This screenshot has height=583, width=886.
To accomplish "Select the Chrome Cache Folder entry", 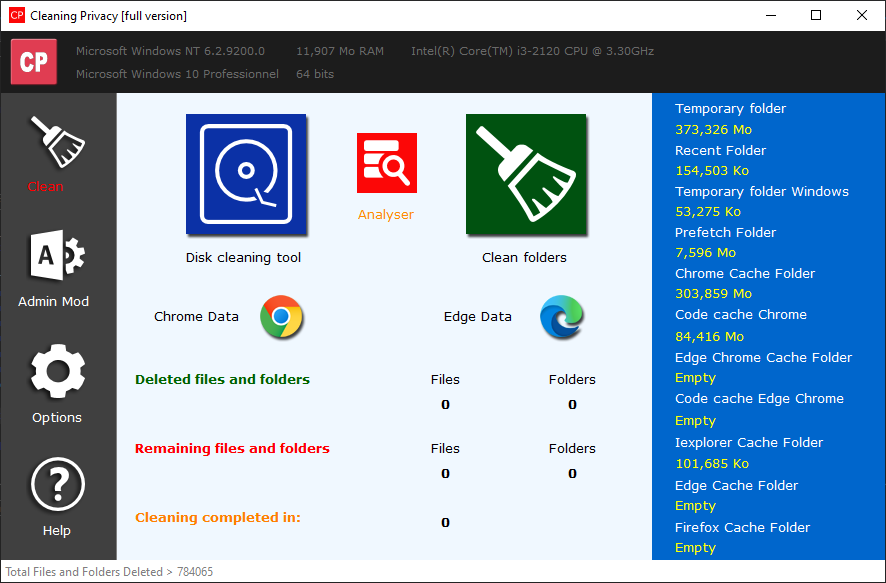I will (x=745, y=274).
